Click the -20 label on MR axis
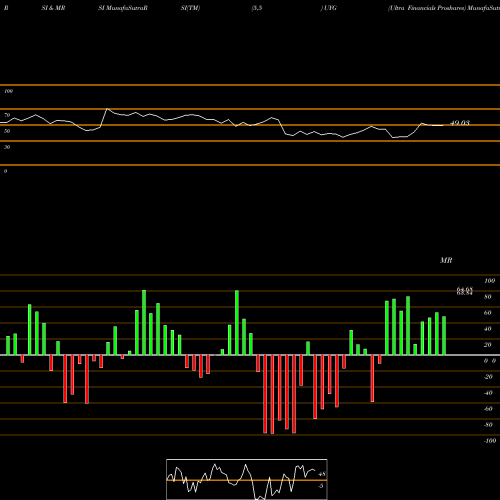 coord(488,377)
